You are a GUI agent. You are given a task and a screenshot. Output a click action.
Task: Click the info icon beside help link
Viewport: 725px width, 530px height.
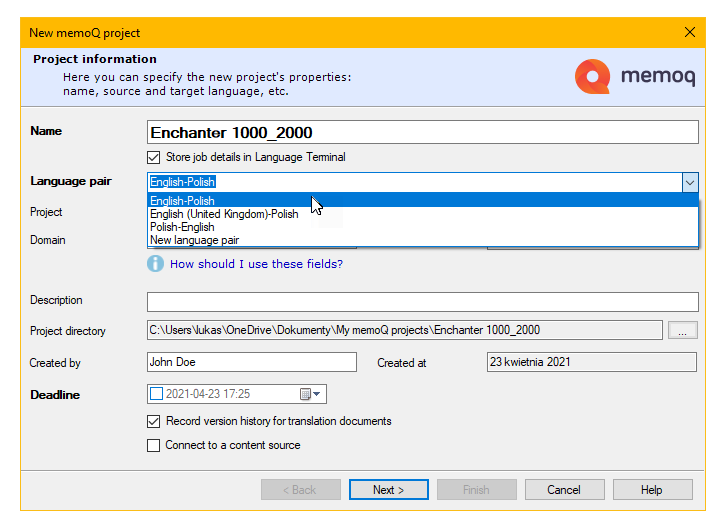point(155,264)
